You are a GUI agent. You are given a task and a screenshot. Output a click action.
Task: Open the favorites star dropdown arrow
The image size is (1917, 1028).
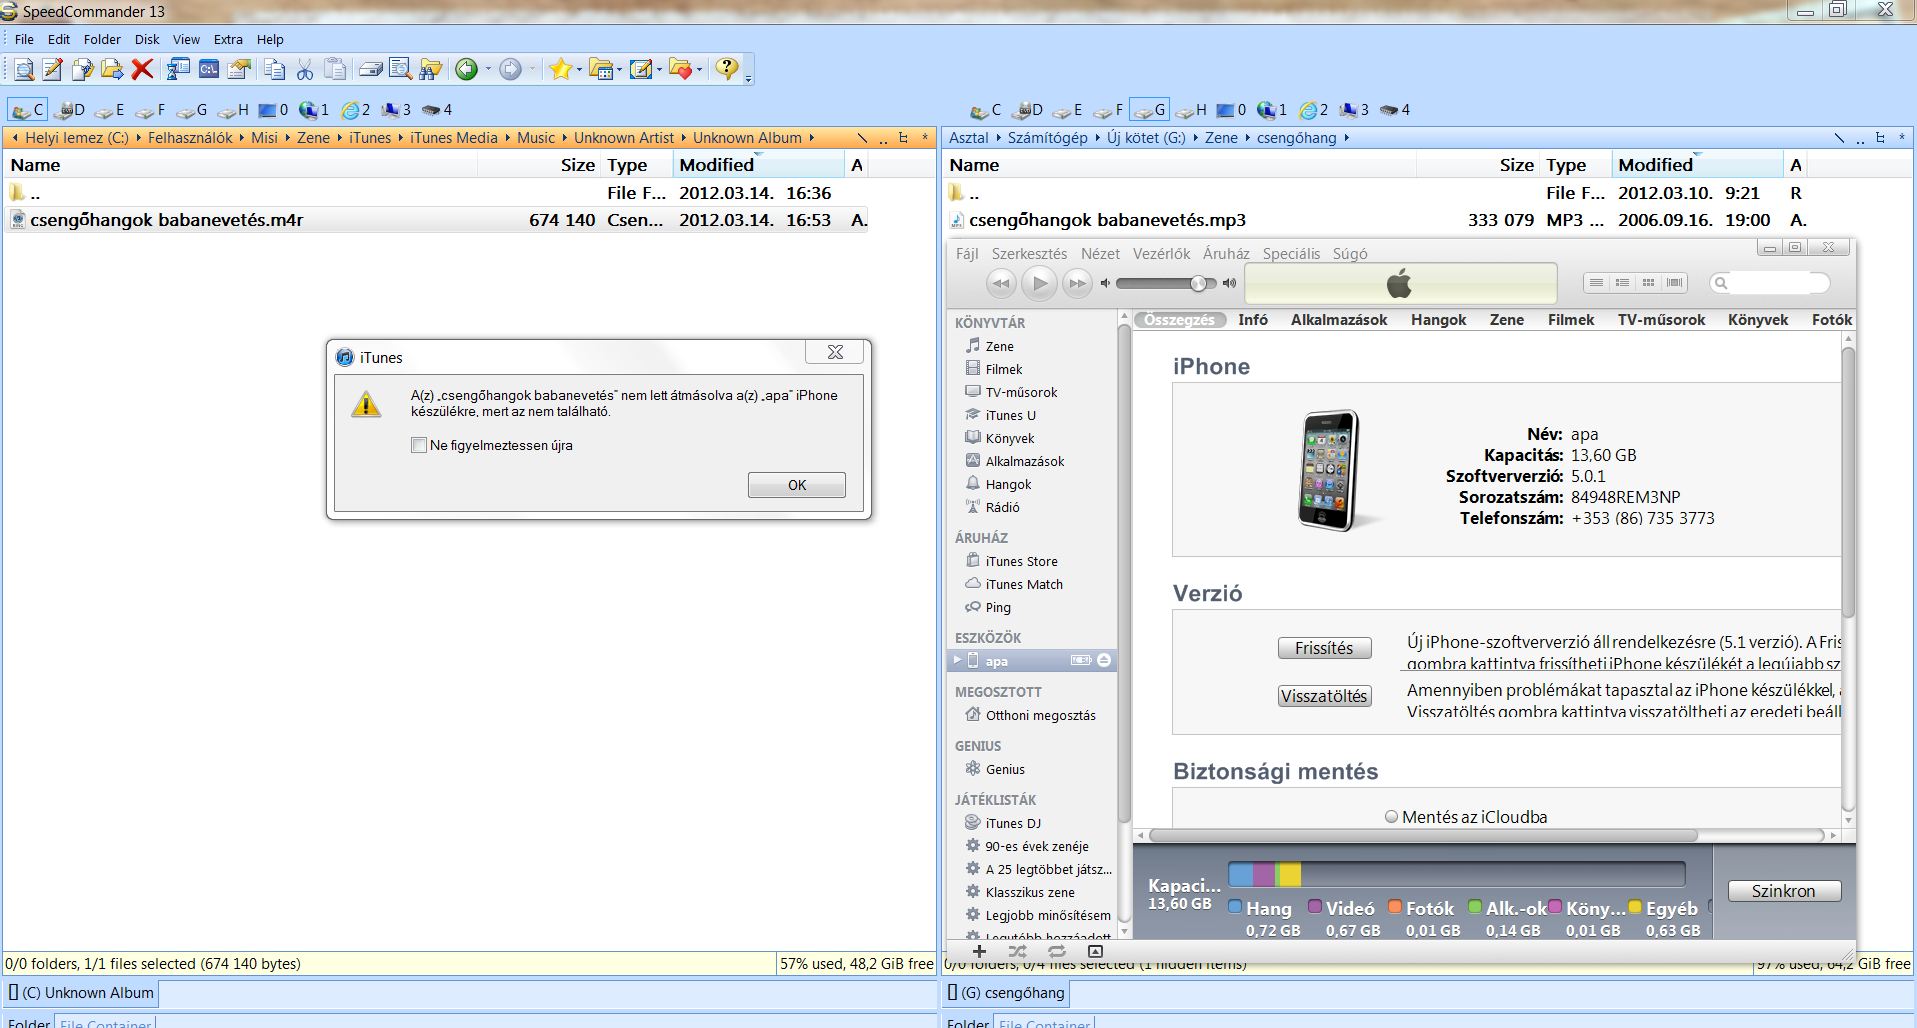coord(579,70)
